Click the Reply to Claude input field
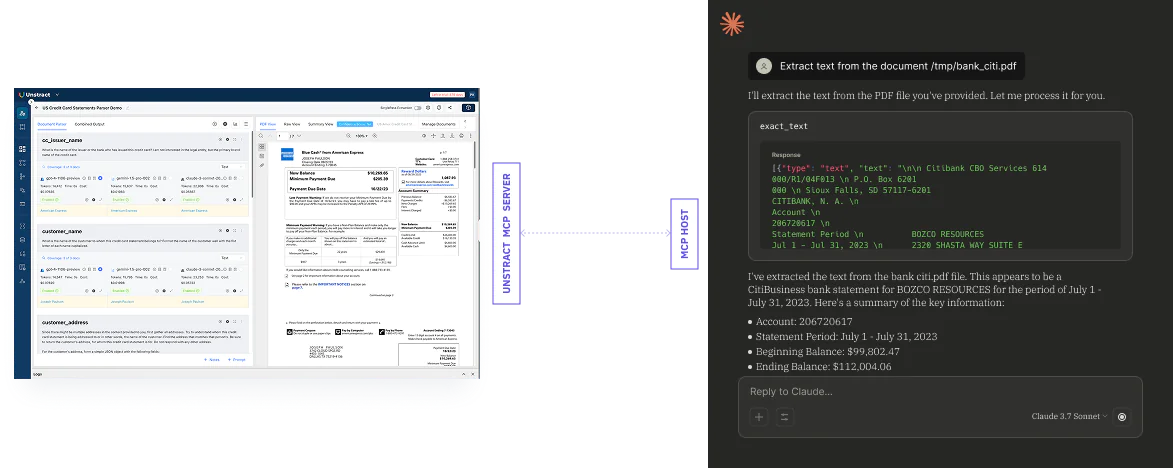 coord(940,392)
